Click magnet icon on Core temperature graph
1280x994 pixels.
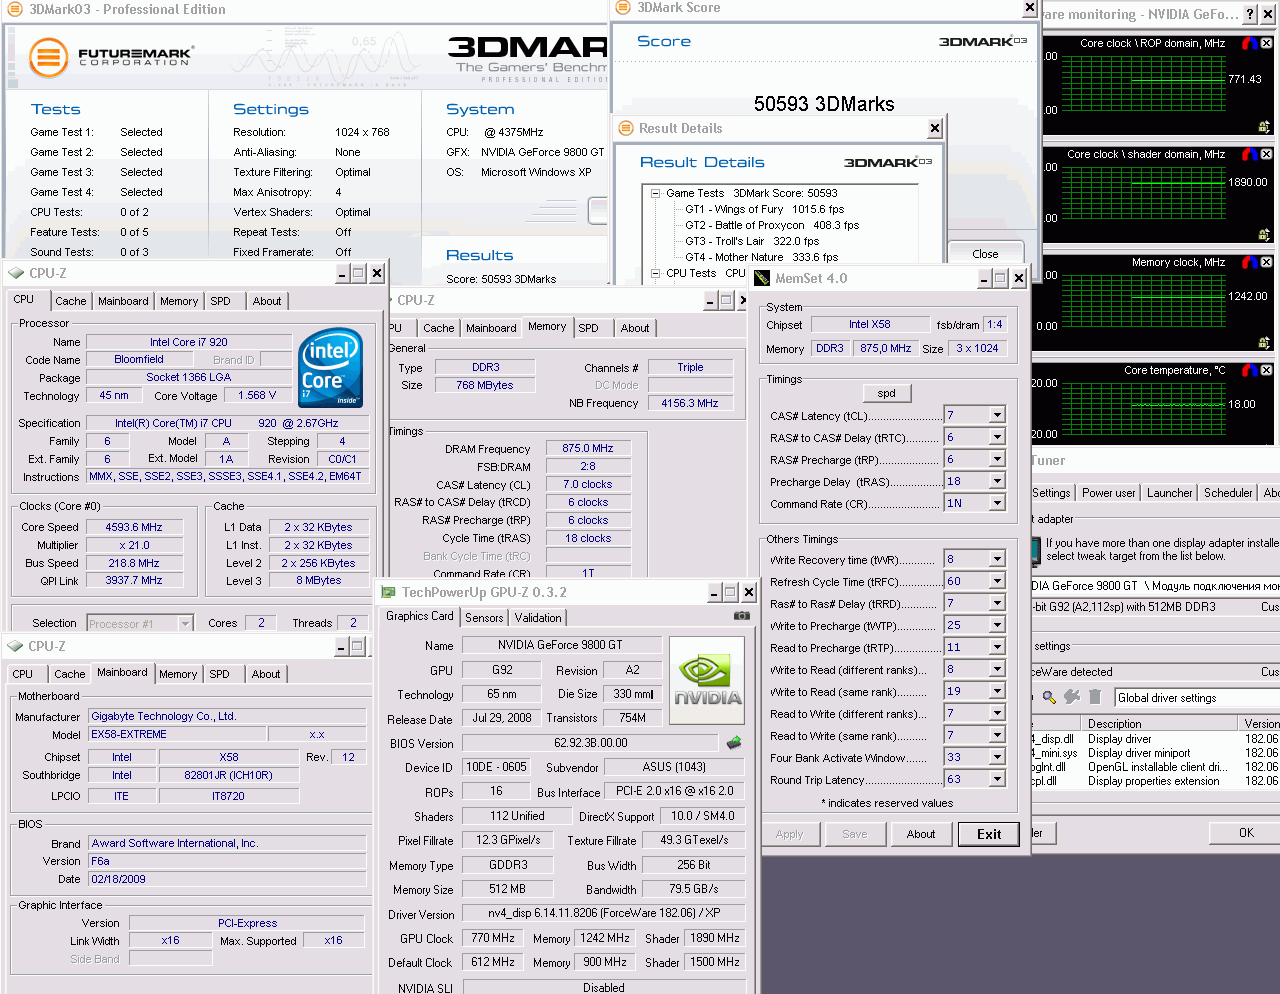point(1249,370)
